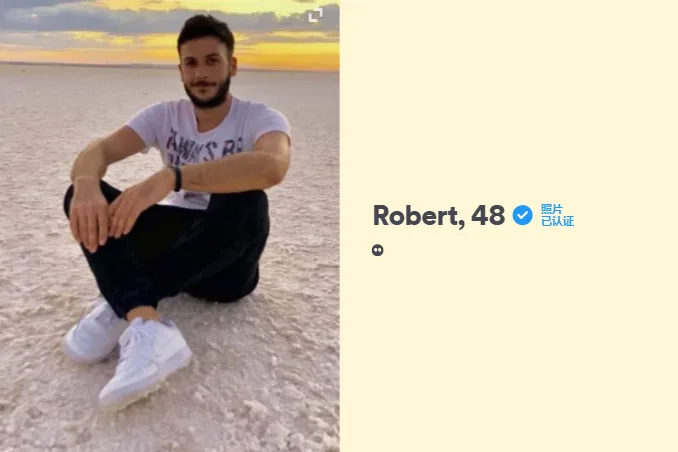Open the 照片已认证 verification label
Screen dimensions: 678x452
[557, 215]
